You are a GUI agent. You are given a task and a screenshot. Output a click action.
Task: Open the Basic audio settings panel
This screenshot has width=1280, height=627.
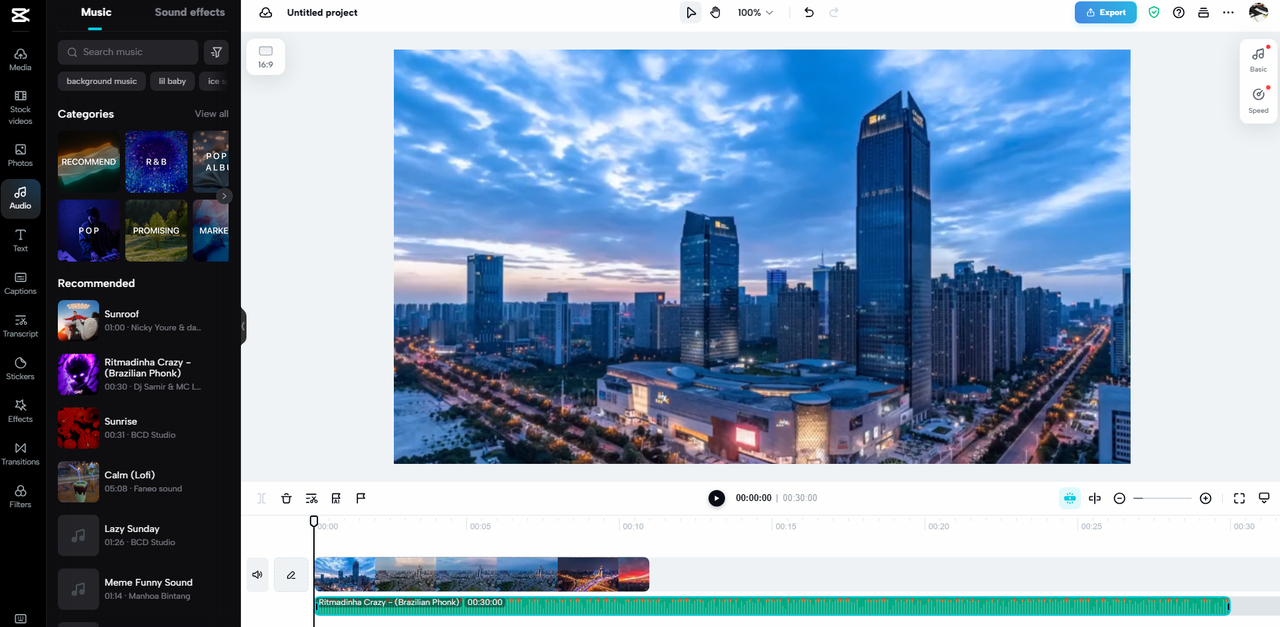[x=1258, y=60]
